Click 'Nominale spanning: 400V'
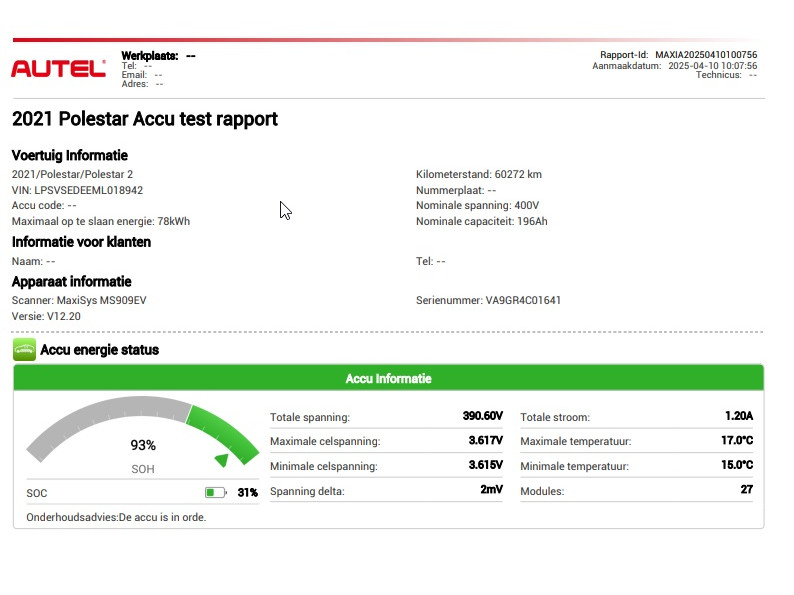The image size is (794, 595). [478, 206]
